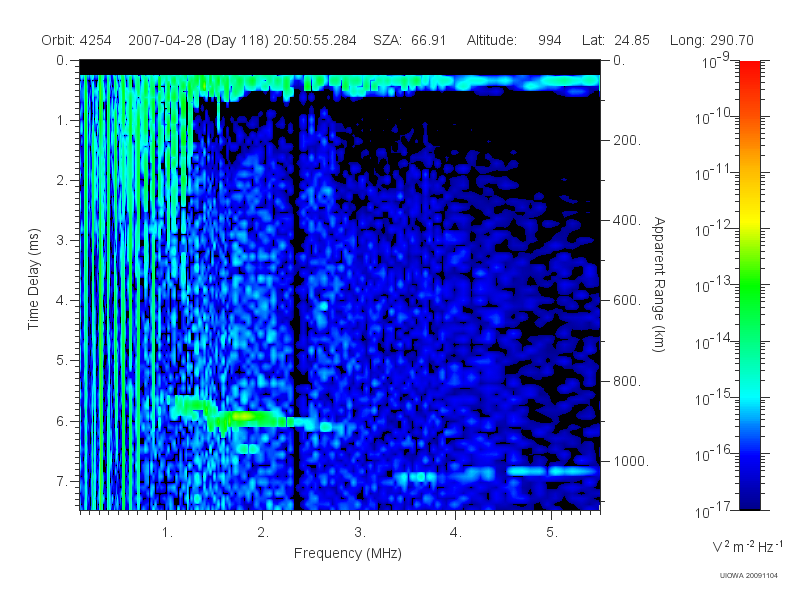Screen dimensions: 800x600
Task: Click the 10^-17 color scale label
Action: 713,510
